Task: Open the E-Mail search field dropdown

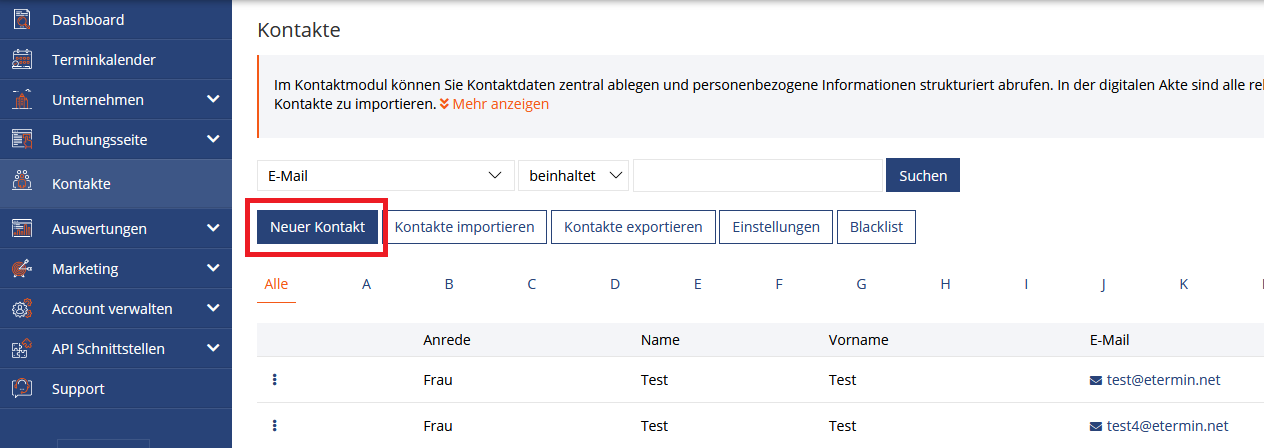Action: click(x=385, y=175)
